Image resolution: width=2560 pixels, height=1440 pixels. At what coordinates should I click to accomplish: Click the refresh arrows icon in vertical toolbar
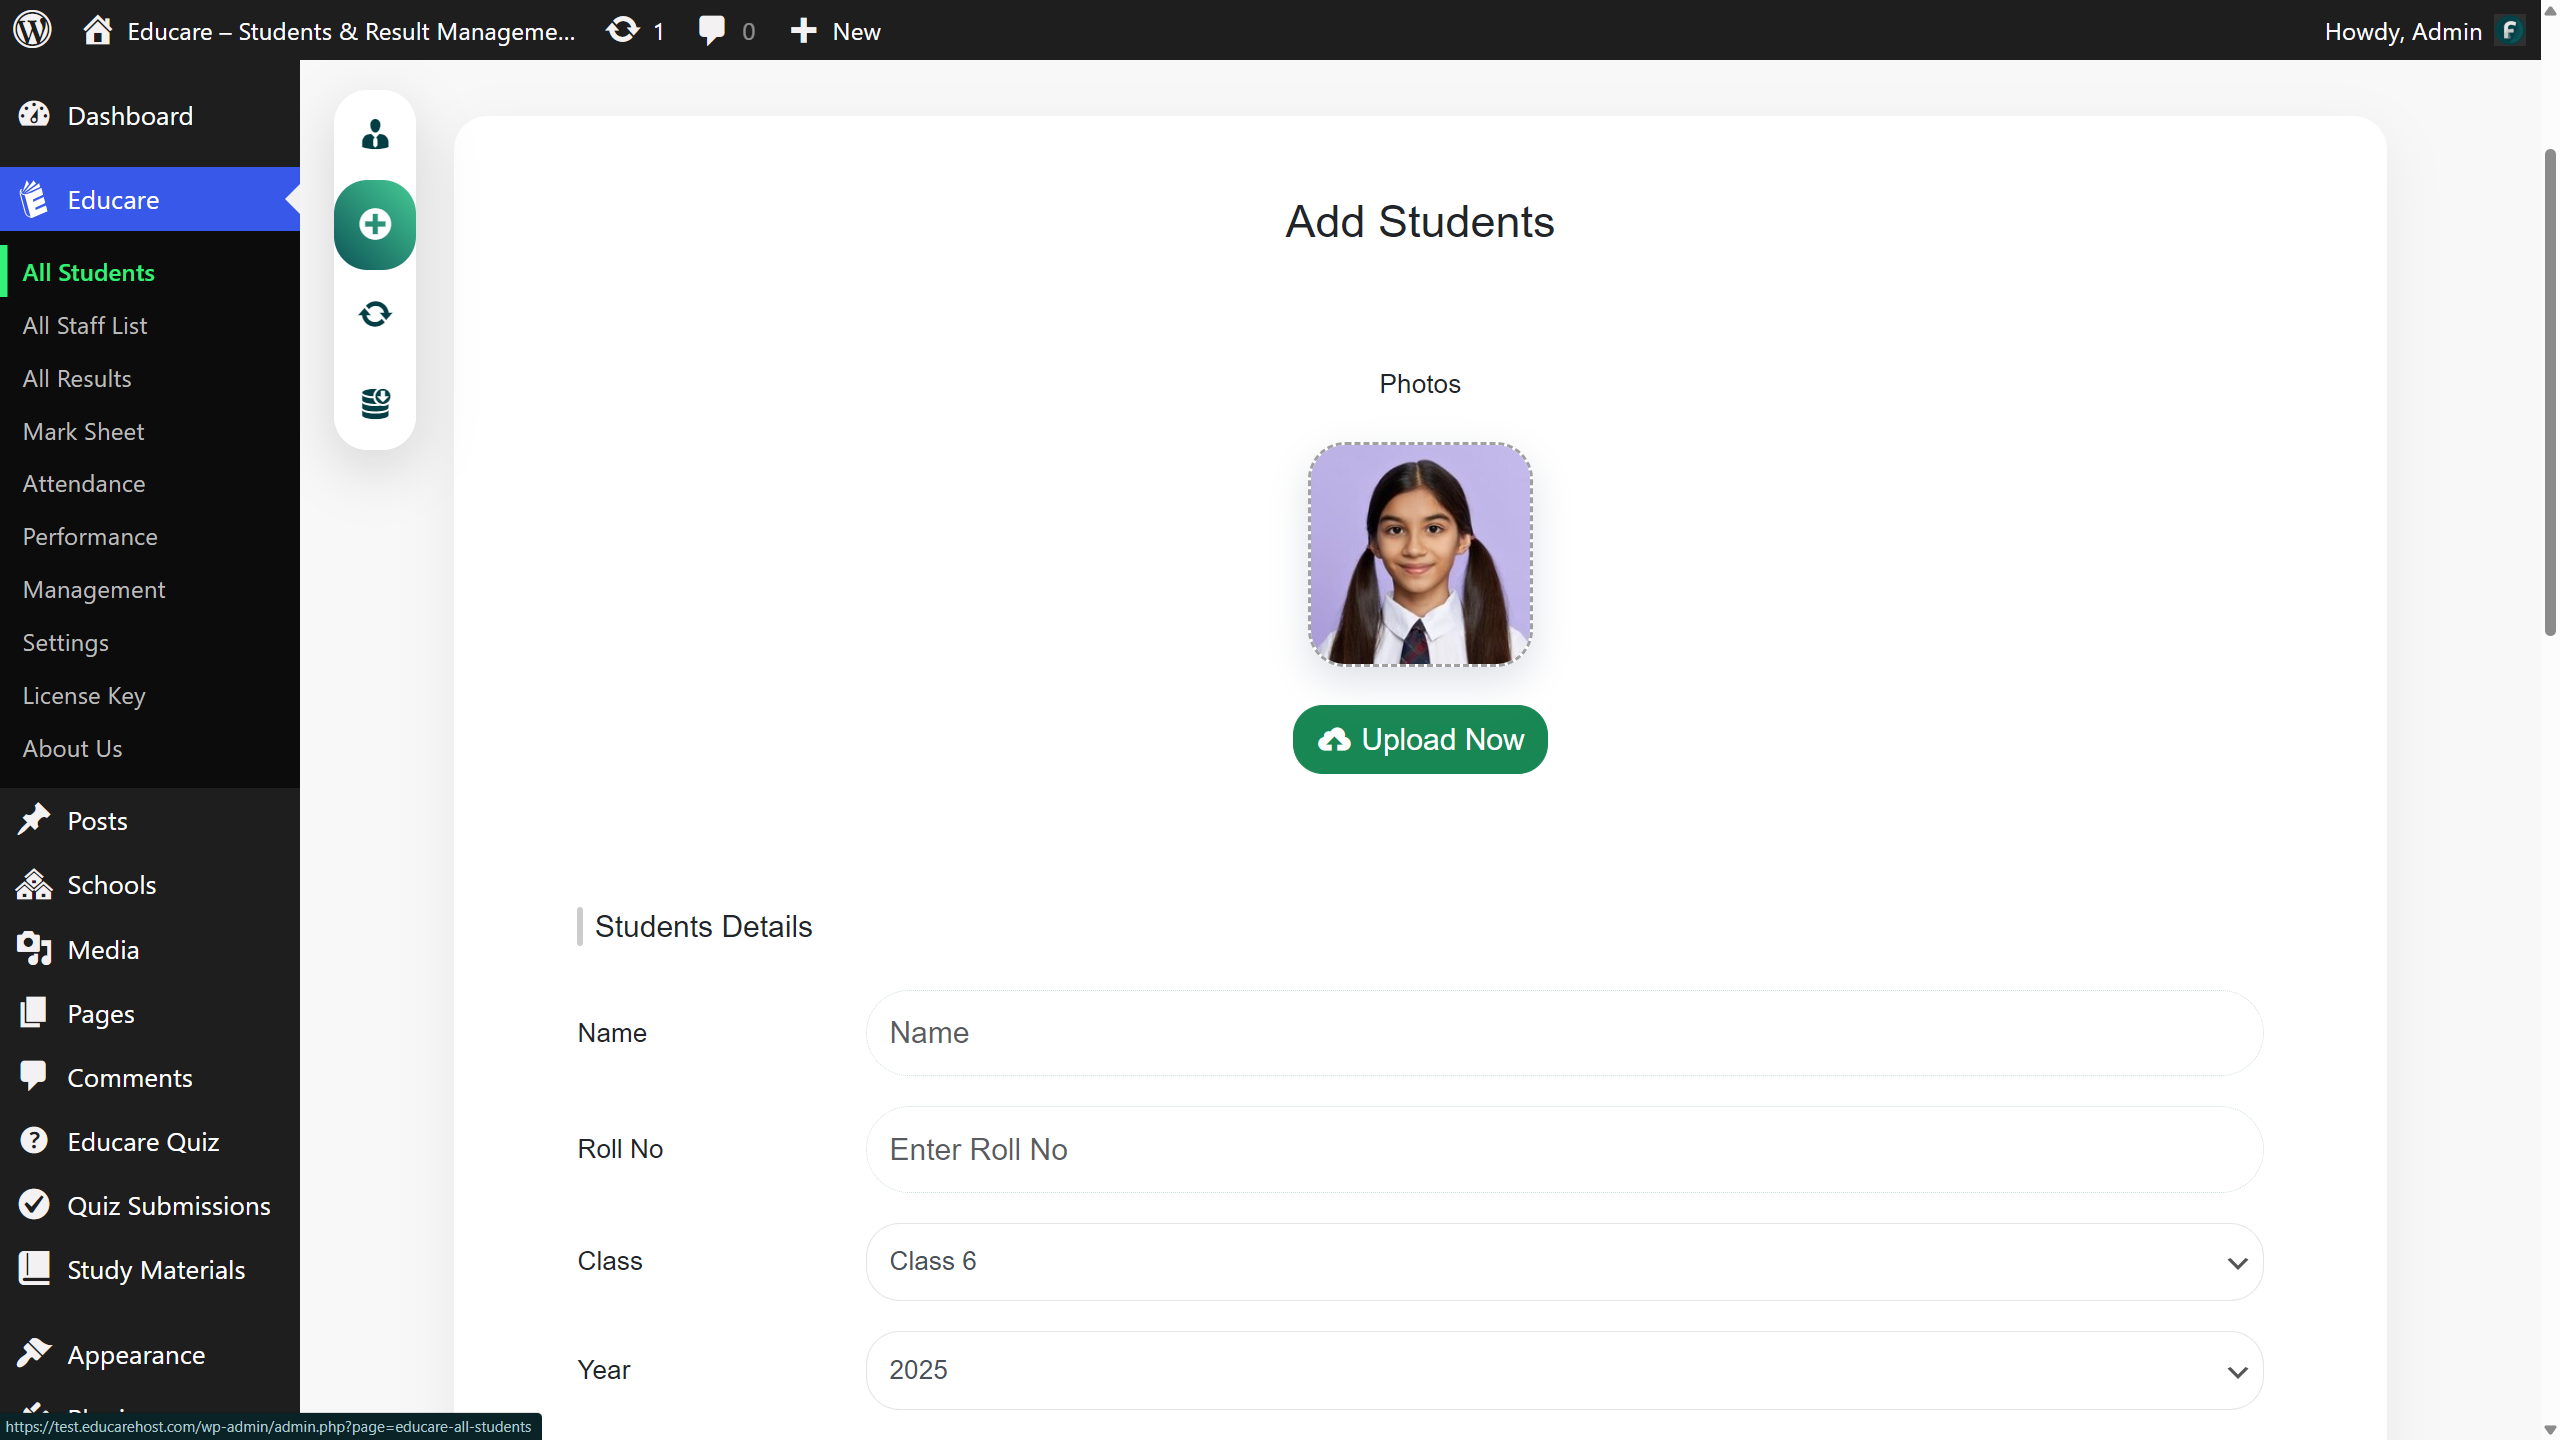click(x=375, y=314)
